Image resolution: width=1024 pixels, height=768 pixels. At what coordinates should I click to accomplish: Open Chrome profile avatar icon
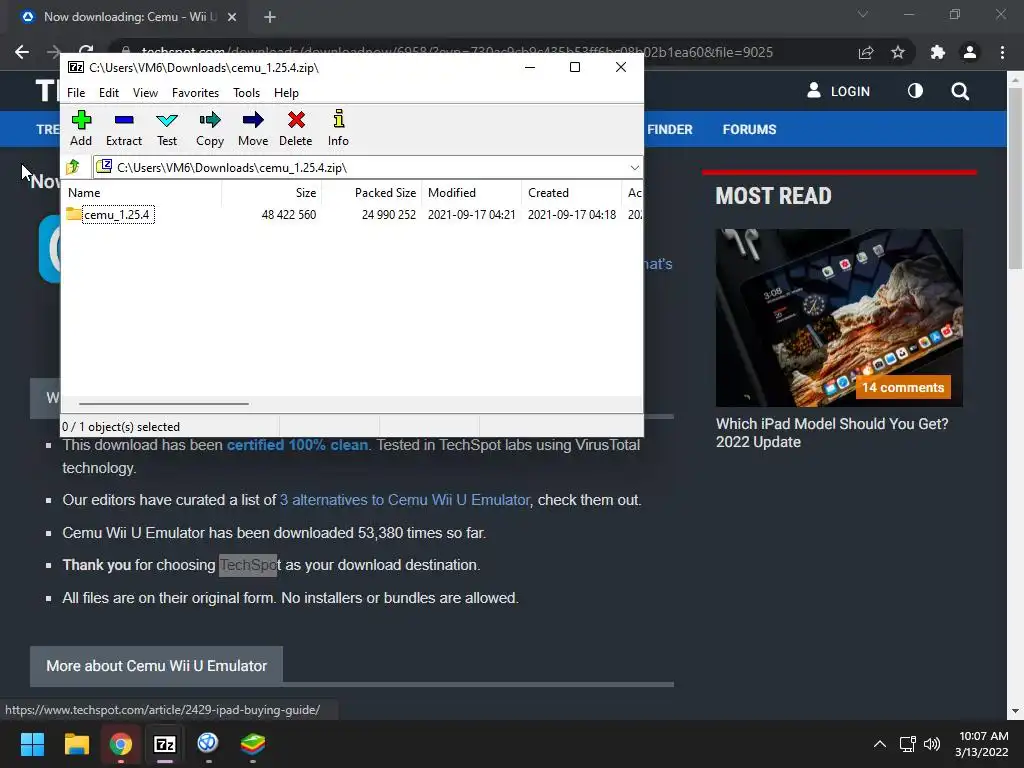click(x=970, y=52)
